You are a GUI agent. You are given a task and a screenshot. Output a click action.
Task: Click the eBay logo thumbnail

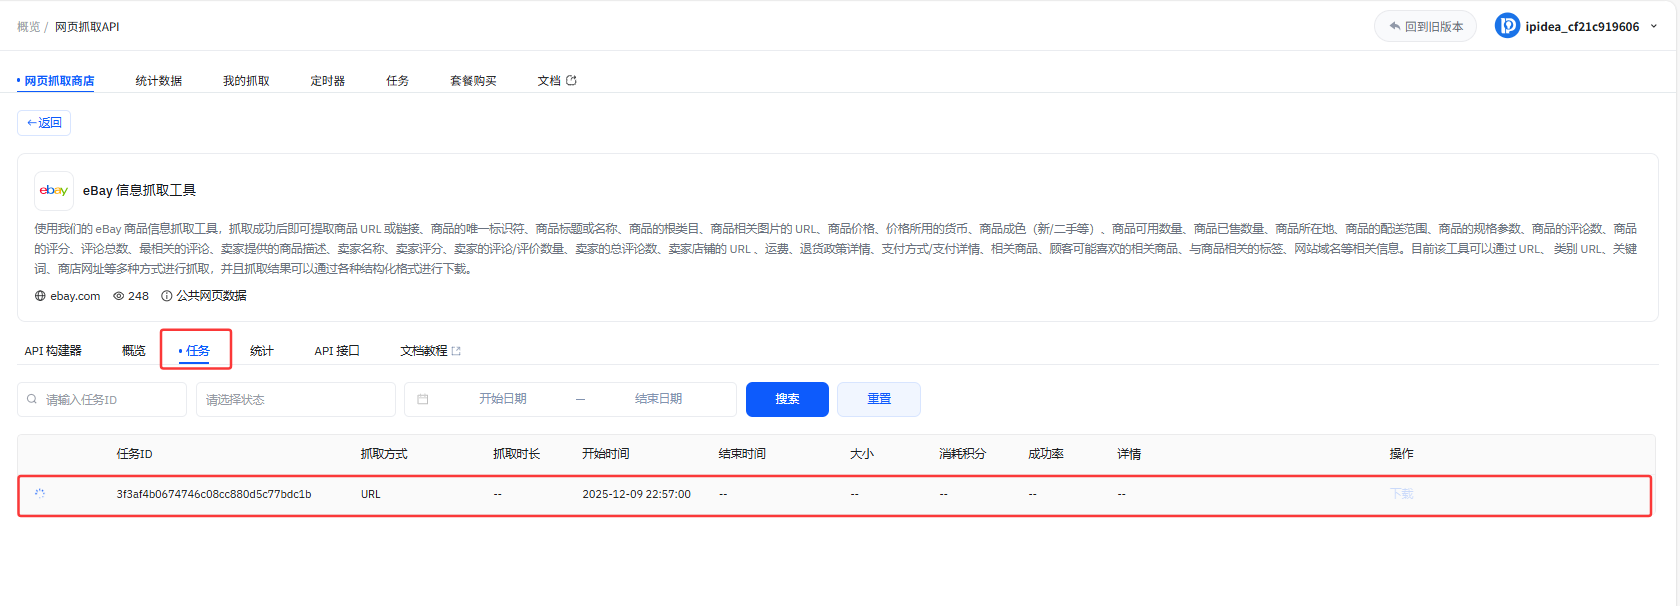[54, 190]
